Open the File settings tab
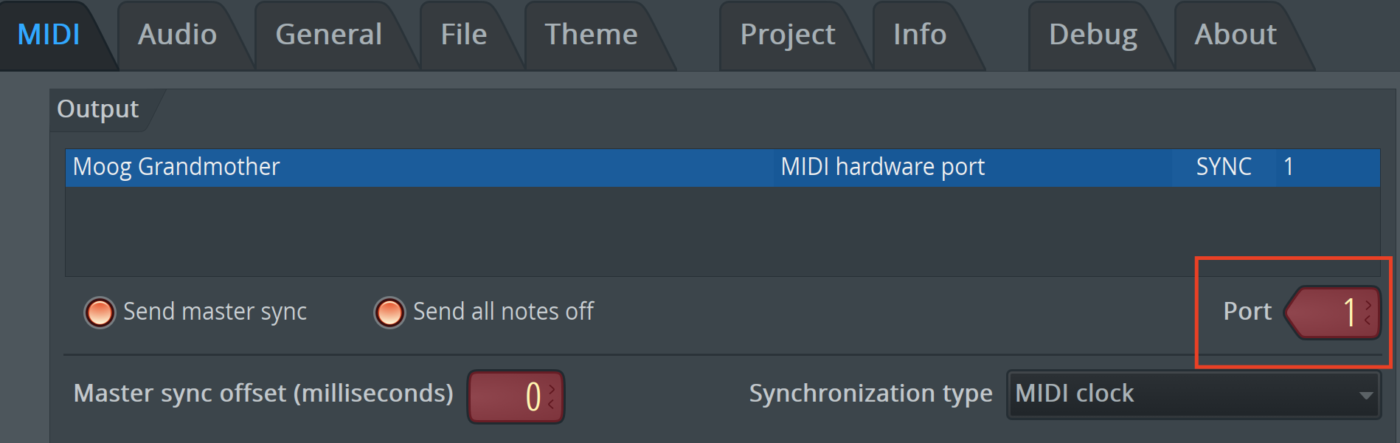1400x443 pixels. 463,35
